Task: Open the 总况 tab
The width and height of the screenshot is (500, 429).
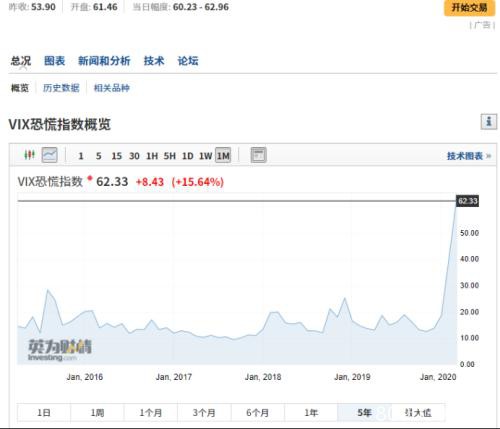Action: 21,61
